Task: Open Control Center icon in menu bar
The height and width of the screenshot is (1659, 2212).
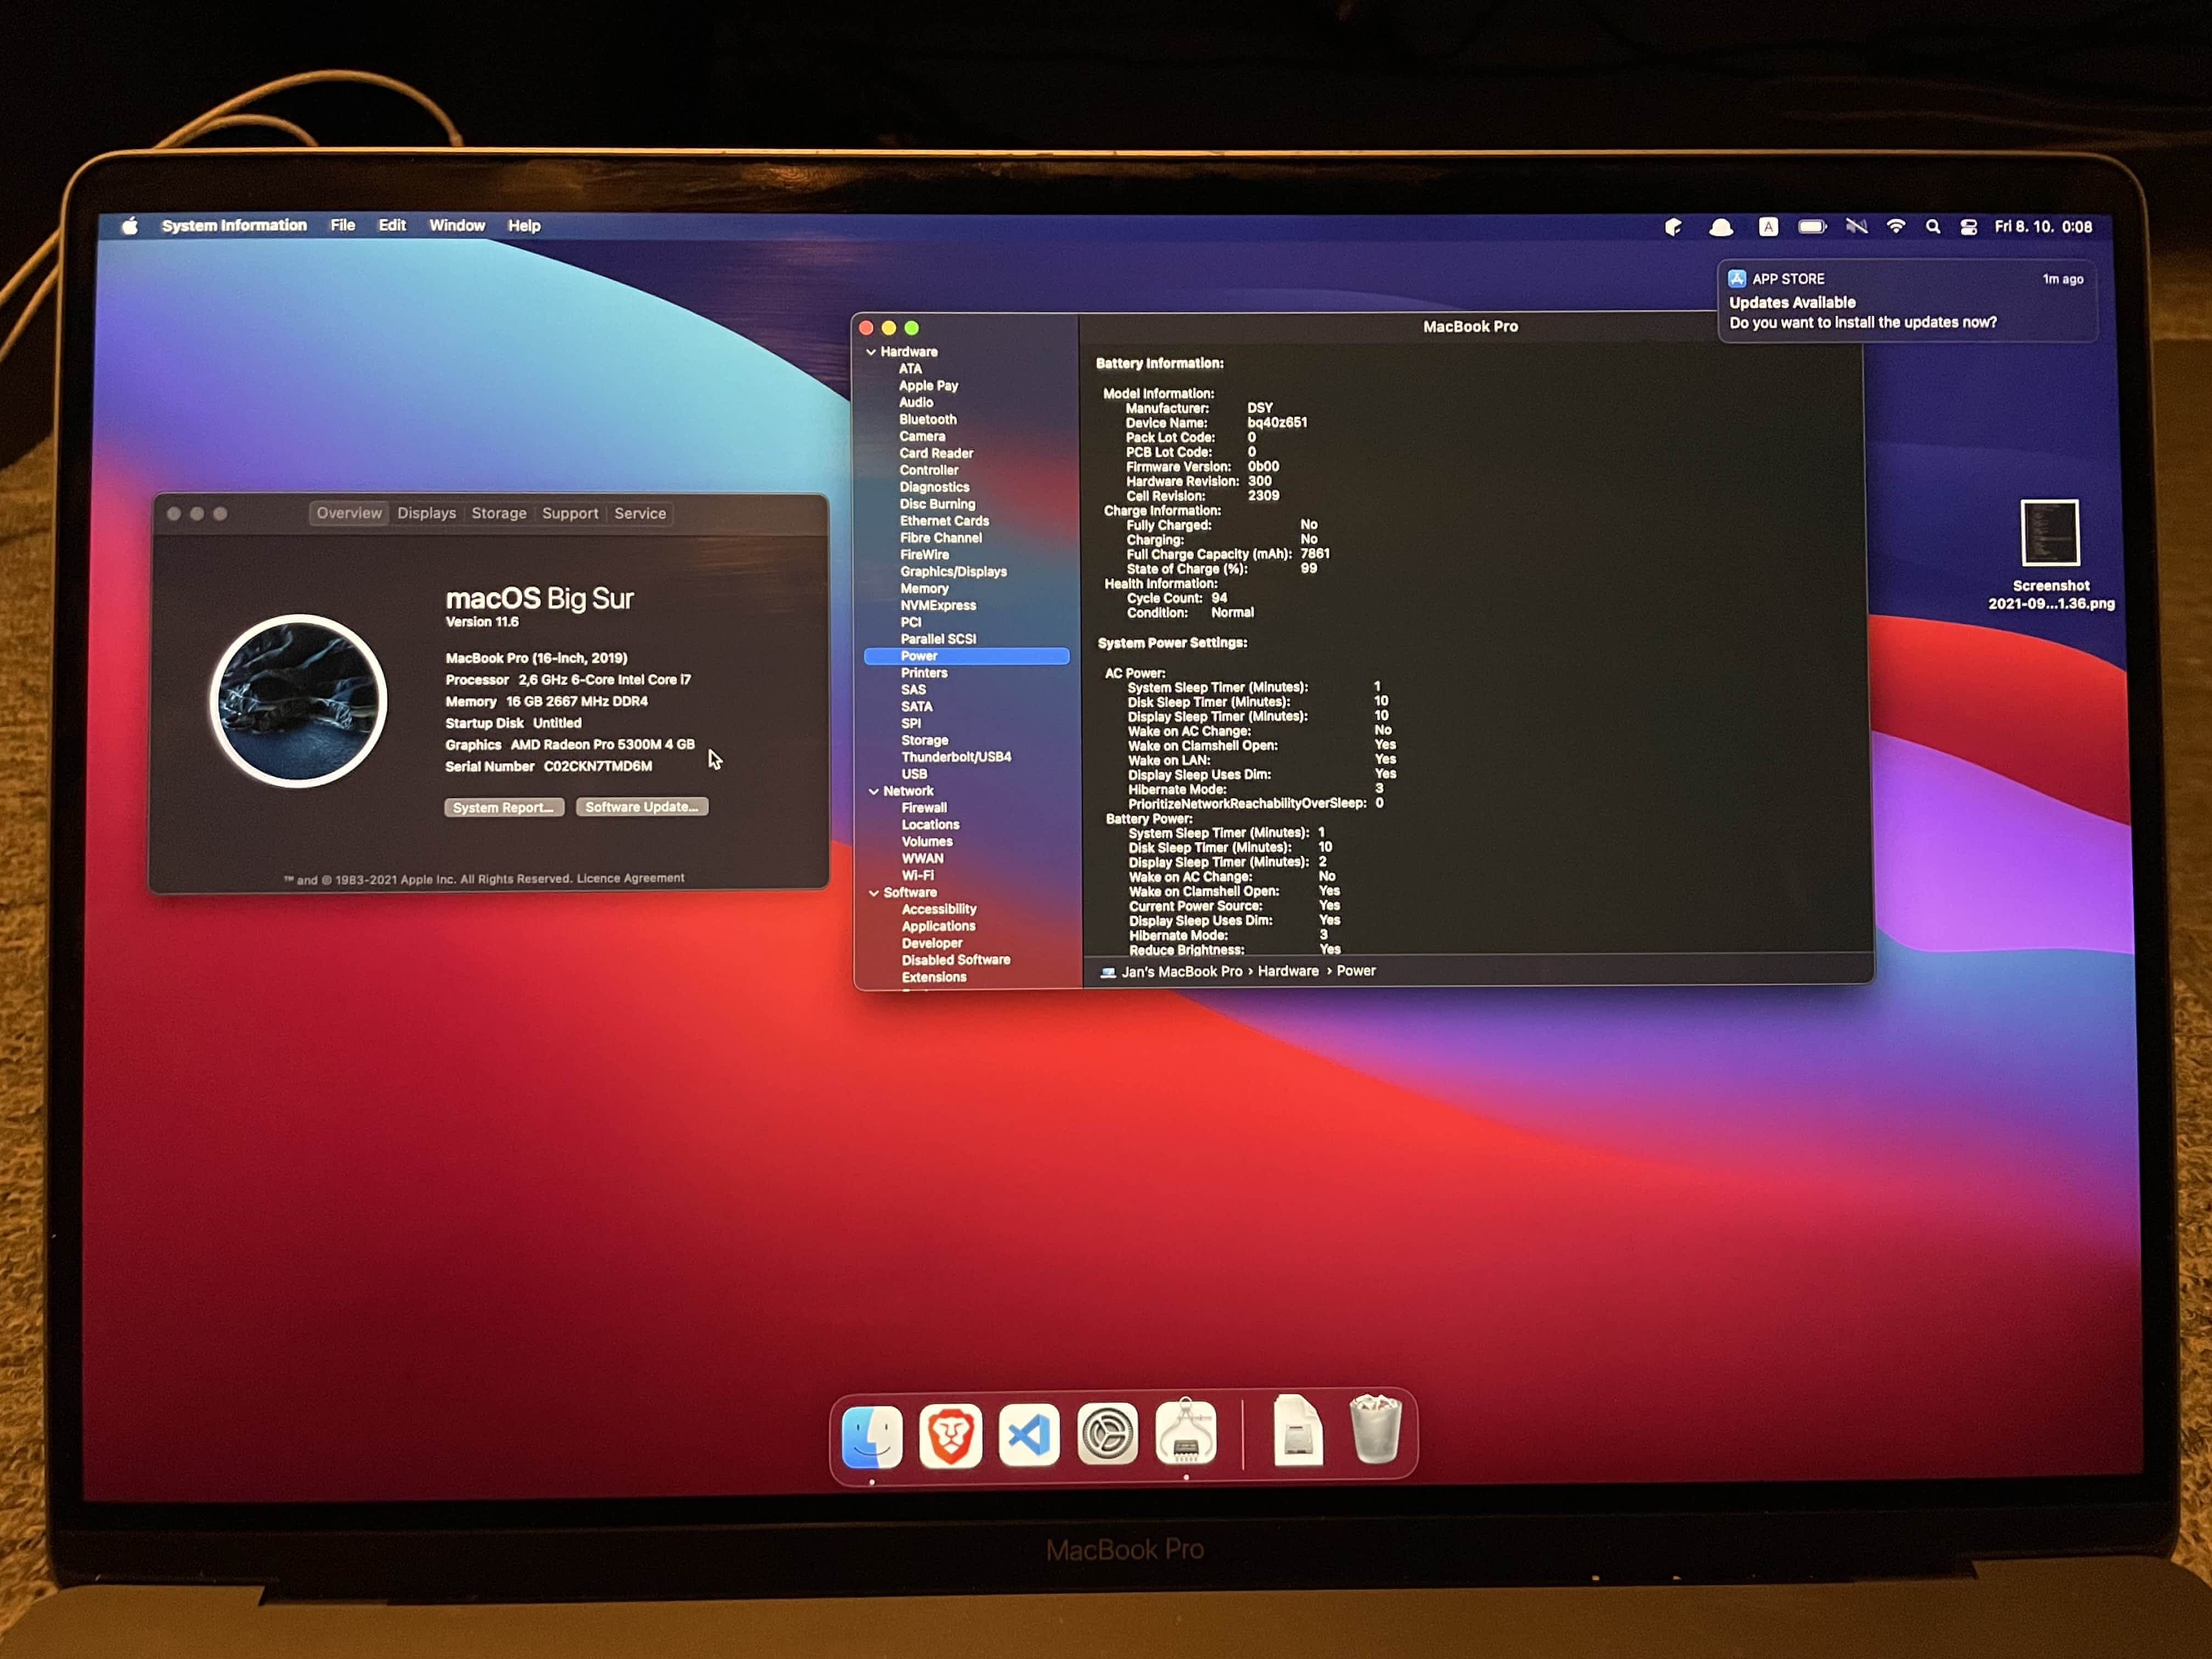Action: (1968, 227)
